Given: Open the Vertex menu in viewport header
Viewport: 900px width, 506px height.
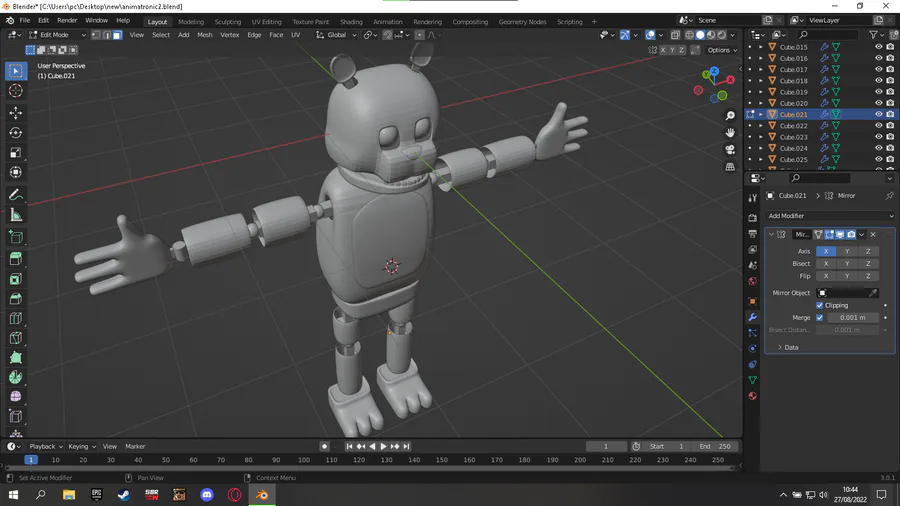Looking at the screenshot, I should [x=230, y=35].
